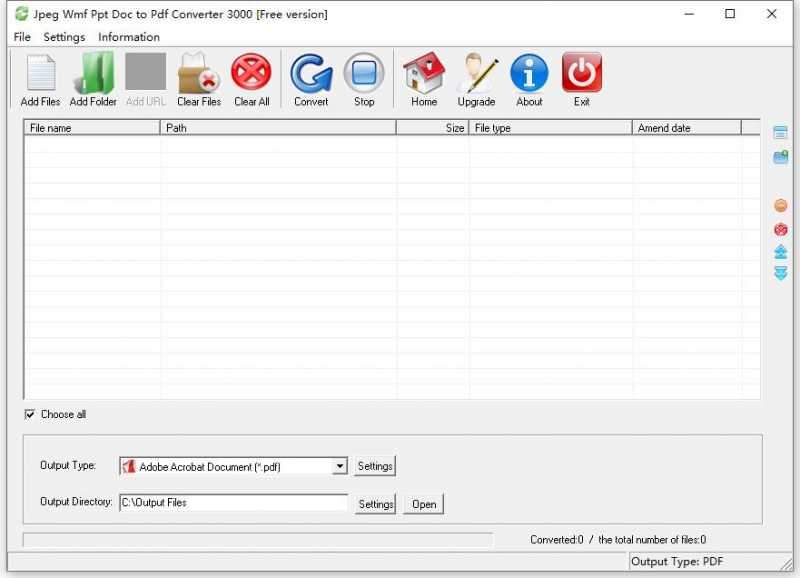This screenshot has width=800, height=578.
Task: Toggle the Choose all checkbox
Action: click(31, 414)
